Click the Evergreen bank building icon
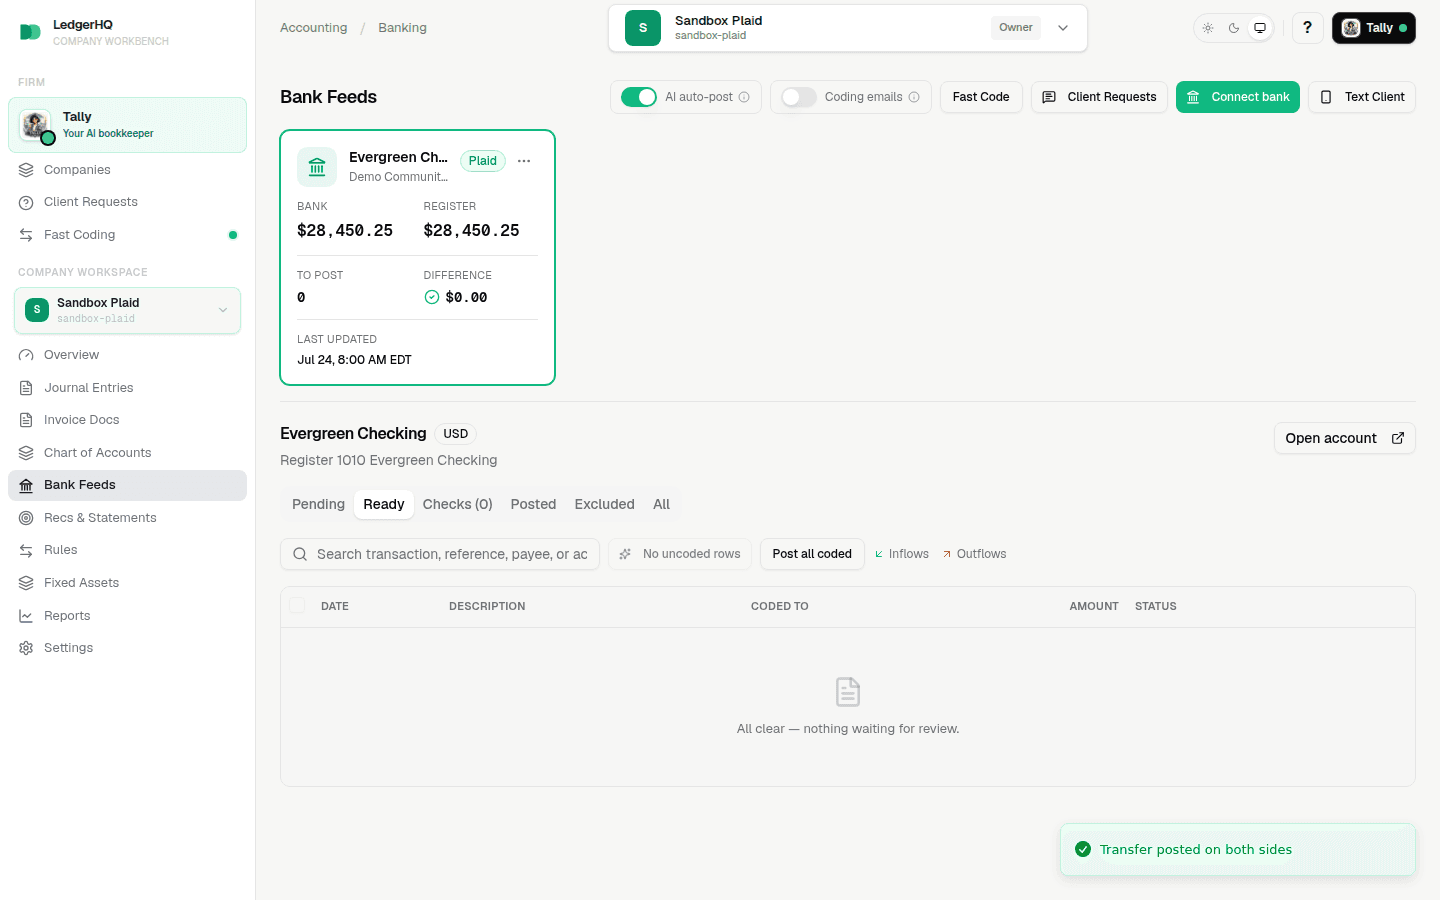Screen dimensions: 1440x900 point(317,167)
